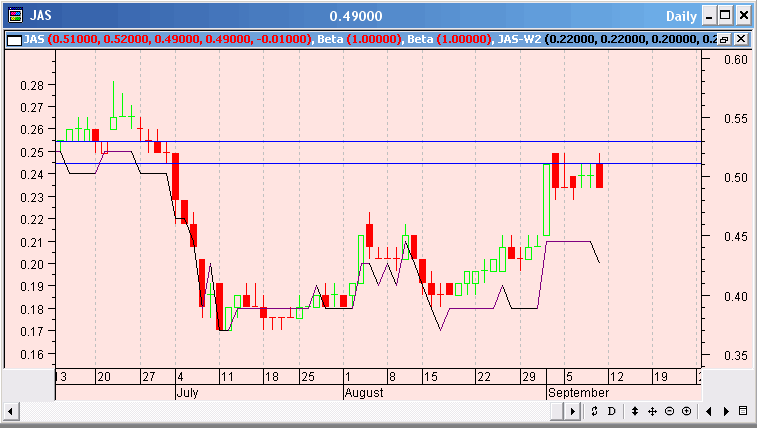Click the upper blue horizontal line
757x428 pixels.
click(378, 141)
